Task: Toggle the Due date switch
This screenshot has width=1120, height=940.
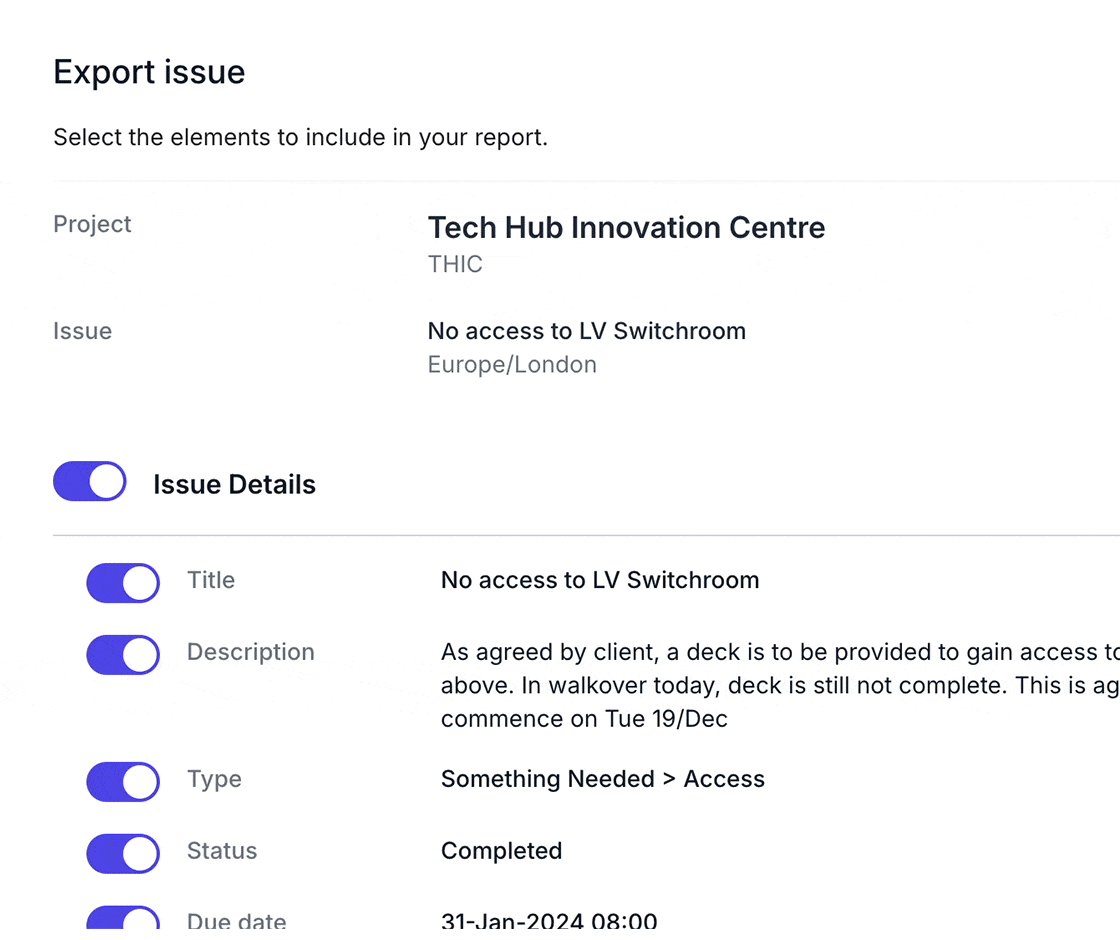Action: (x=123, y=923)
